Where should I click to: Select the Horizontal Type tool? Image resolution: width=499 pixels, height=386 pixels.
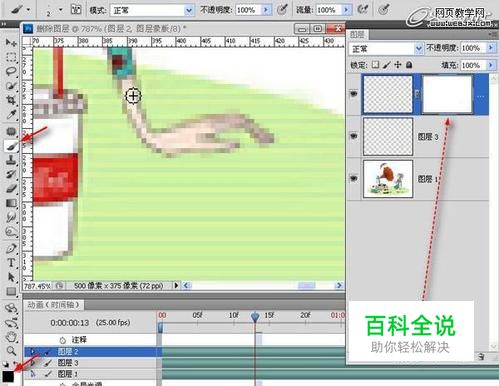tap(11, 263)
